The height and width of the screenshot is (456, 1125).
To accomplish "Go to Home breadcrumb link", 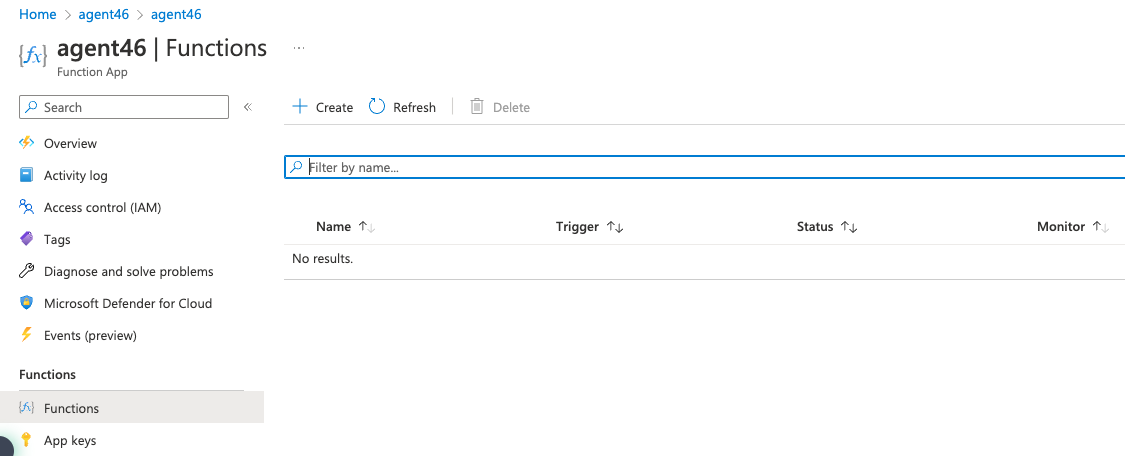I will pyautogui.click(x=37, y=14).
